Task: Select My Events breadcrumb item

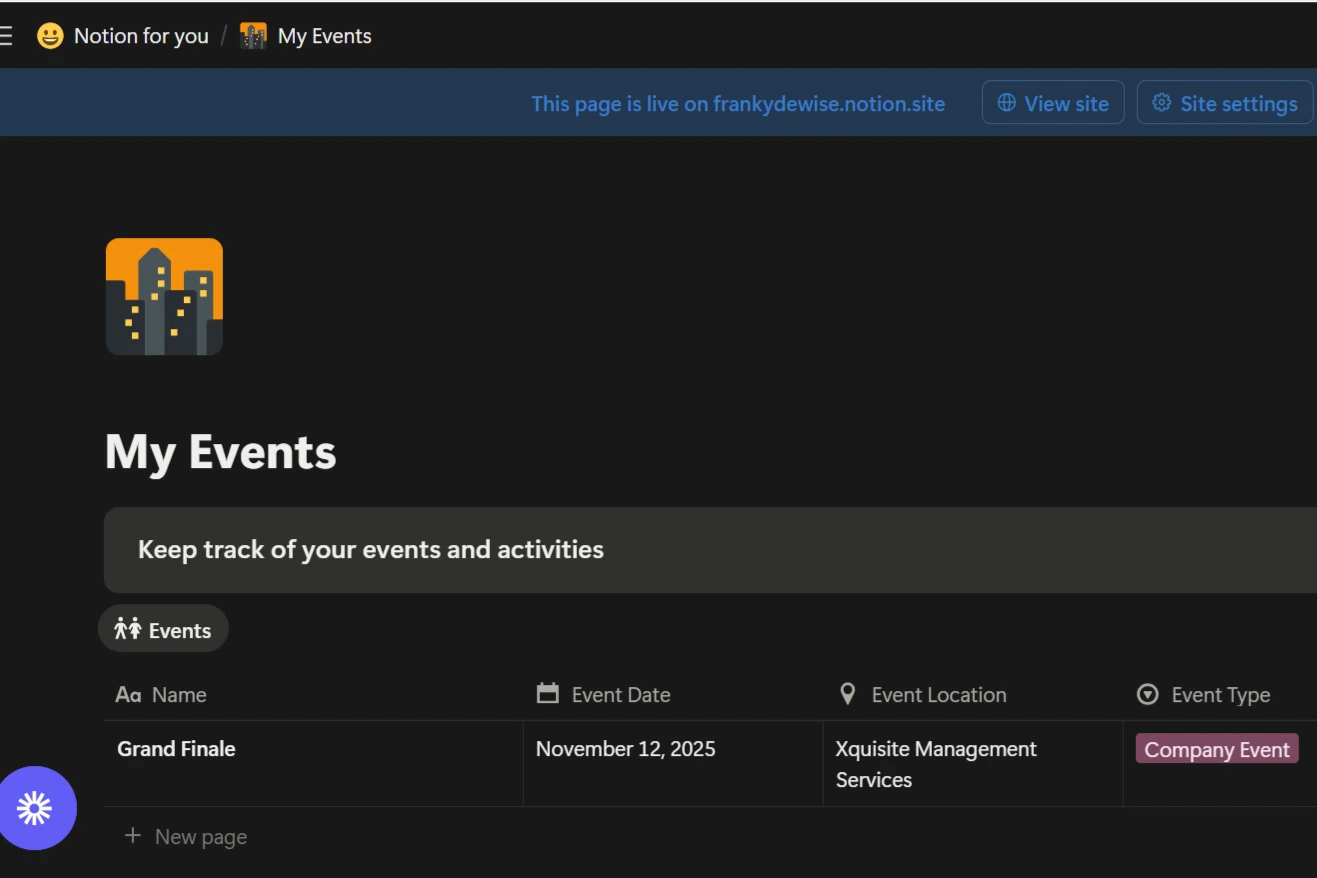Action: pyautogui.click(x=324, y=36)
